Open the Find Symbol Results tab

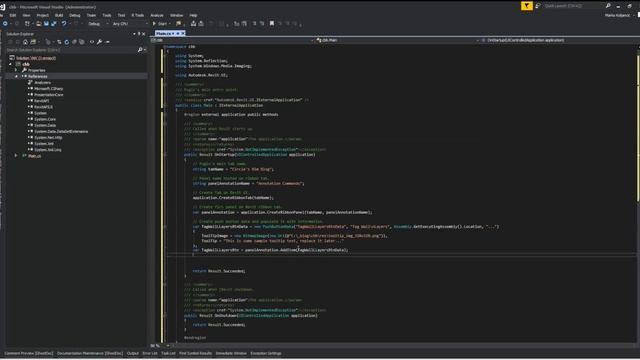pos(196,353)
